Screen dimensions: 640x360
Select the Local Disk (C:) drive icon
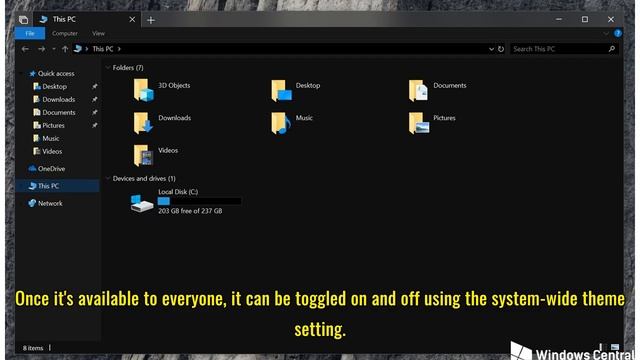click(x=142, y=203)
